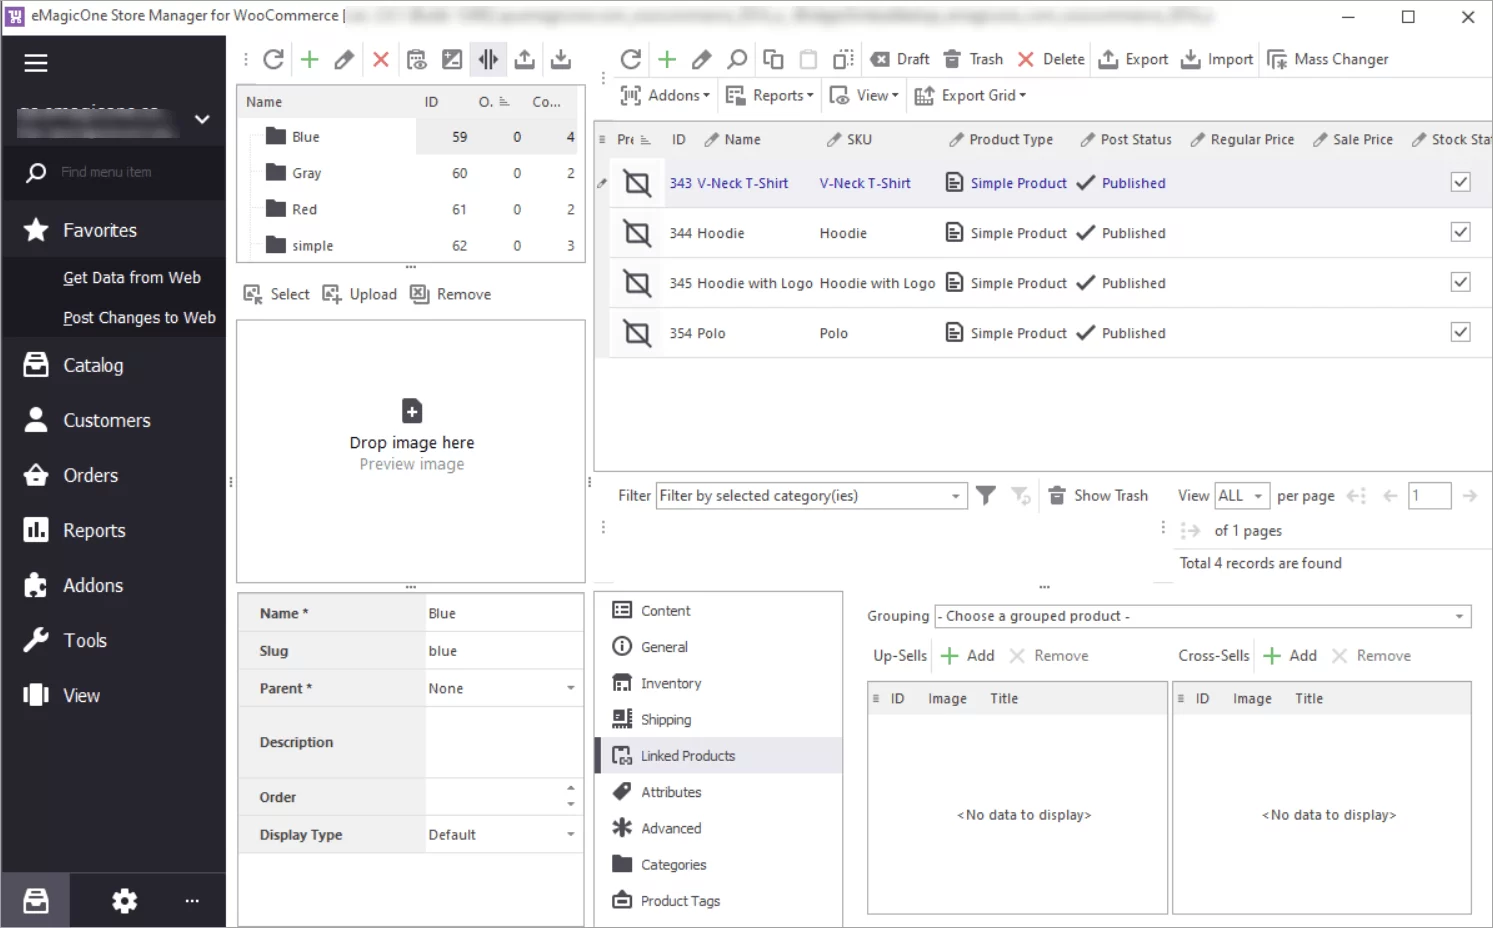
Task: Duplicate selected product using copy icon
Action: tap(773, 59)
